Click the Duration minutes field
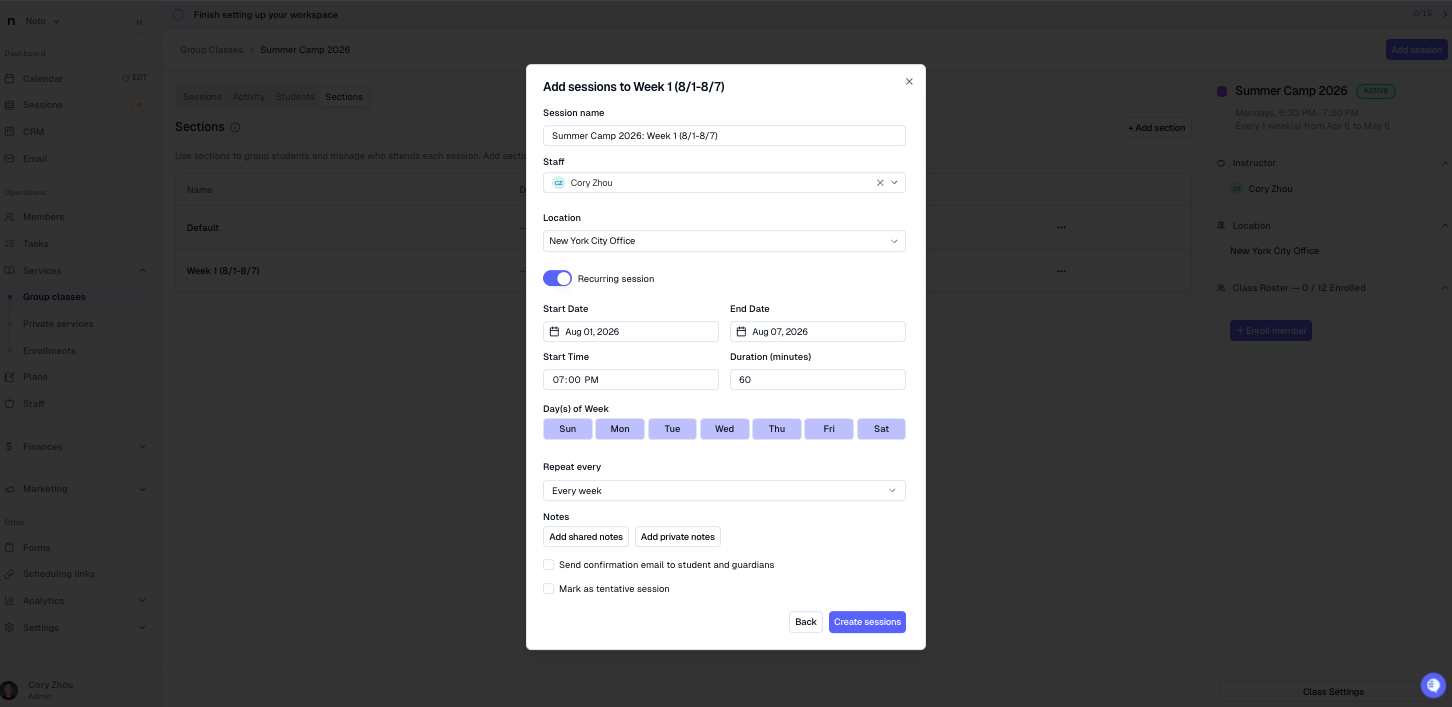 818,380
